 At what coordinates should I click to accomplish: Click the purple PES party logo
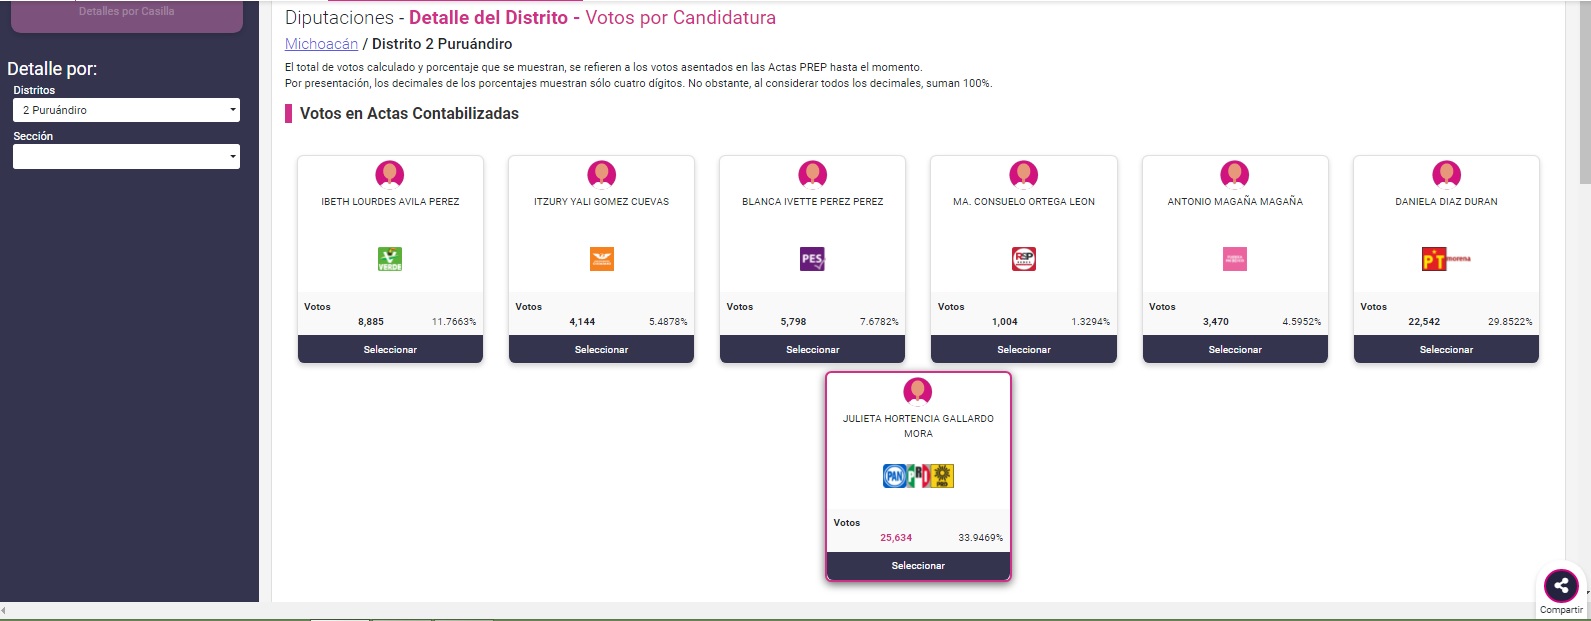(812, 259)
